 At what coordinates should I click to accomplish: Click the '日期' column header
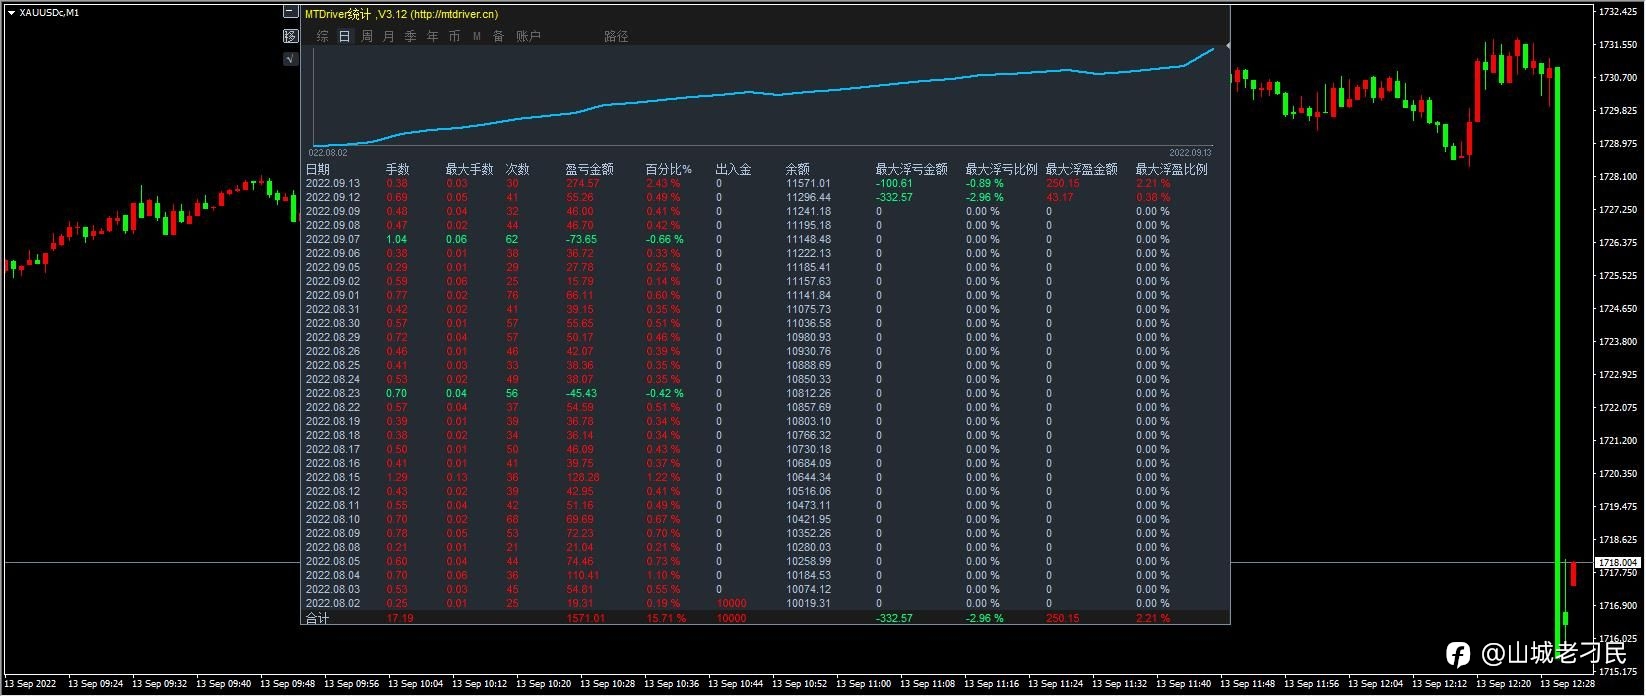[x=317, y=169]
